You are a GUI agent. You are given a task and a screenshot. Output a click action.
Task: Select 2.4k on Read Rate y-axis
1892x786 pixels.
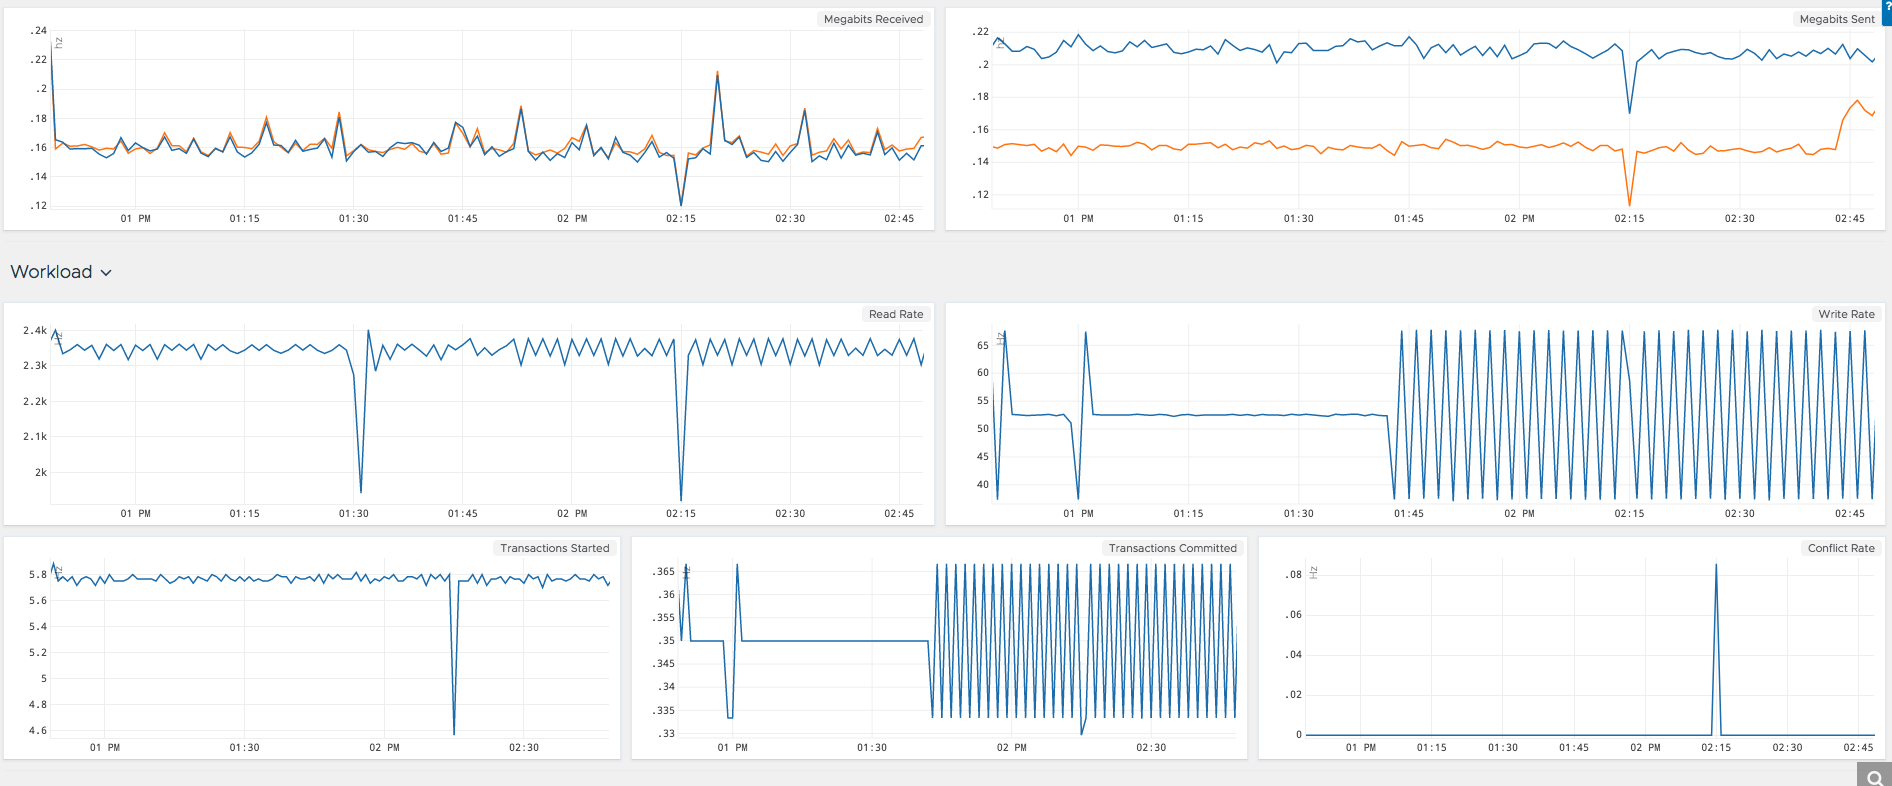point(35,330)
